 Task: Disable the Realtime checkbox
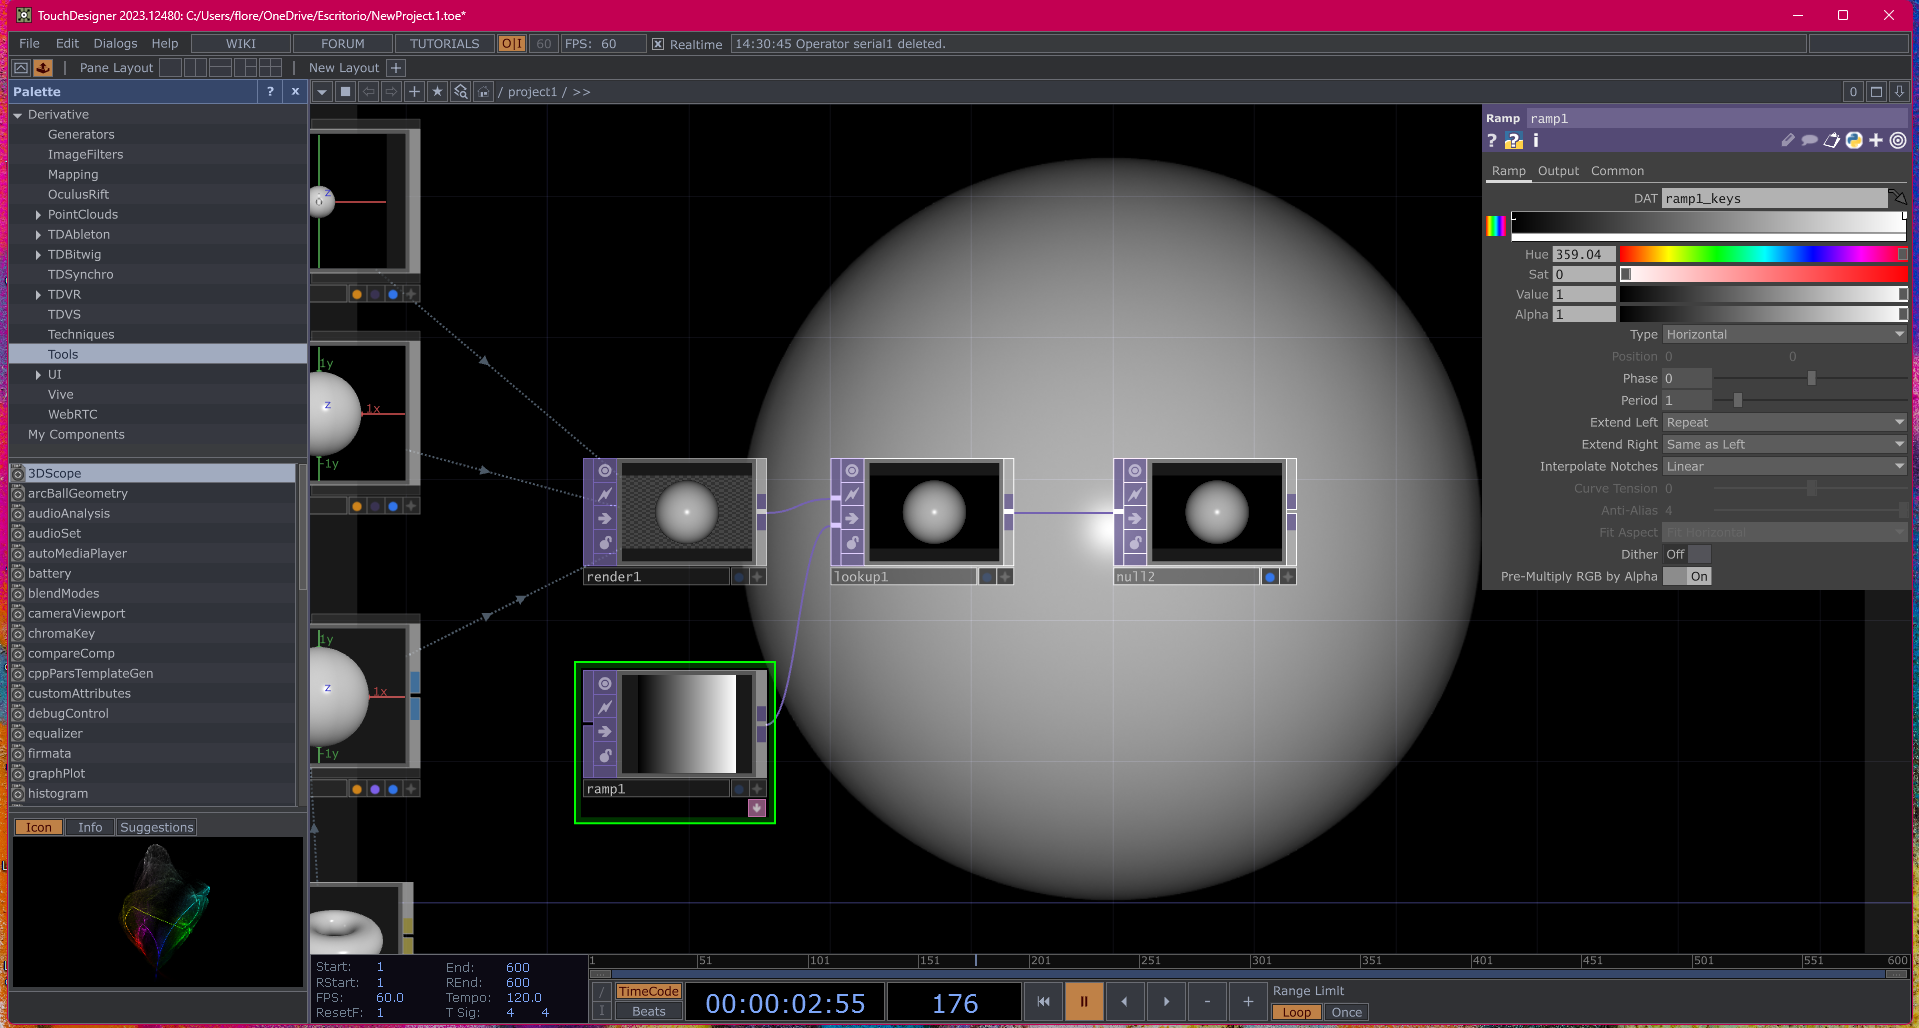tap(658, 43)
